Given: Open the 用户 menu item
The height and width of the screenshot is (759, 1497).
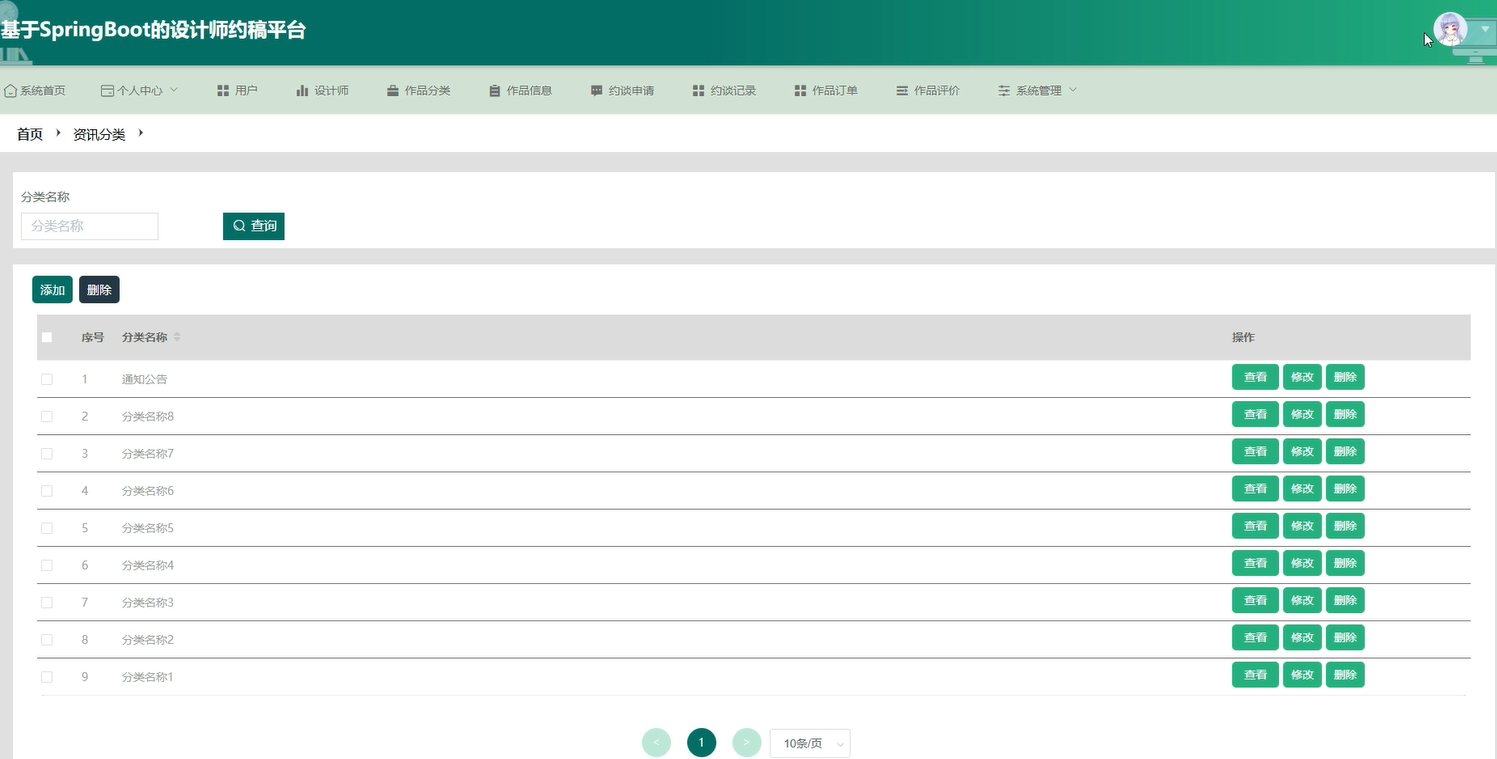Looking at the screenshot, I should [237, 91].
